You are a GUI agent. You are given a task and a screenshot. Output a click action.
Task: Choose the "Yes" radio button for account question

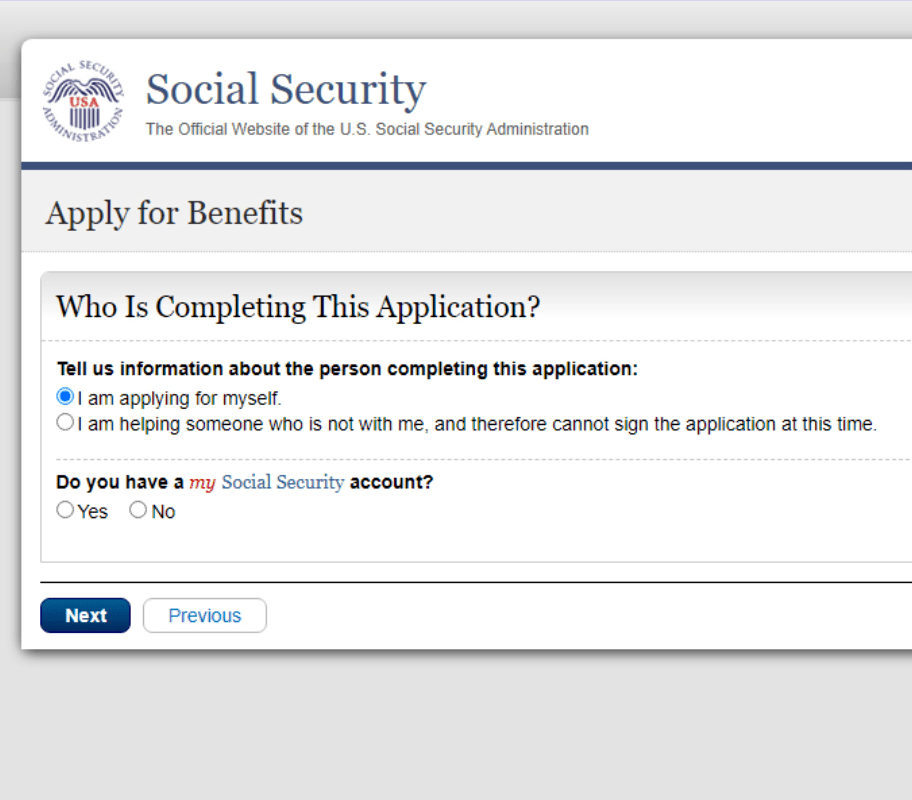tap(66, 511)
